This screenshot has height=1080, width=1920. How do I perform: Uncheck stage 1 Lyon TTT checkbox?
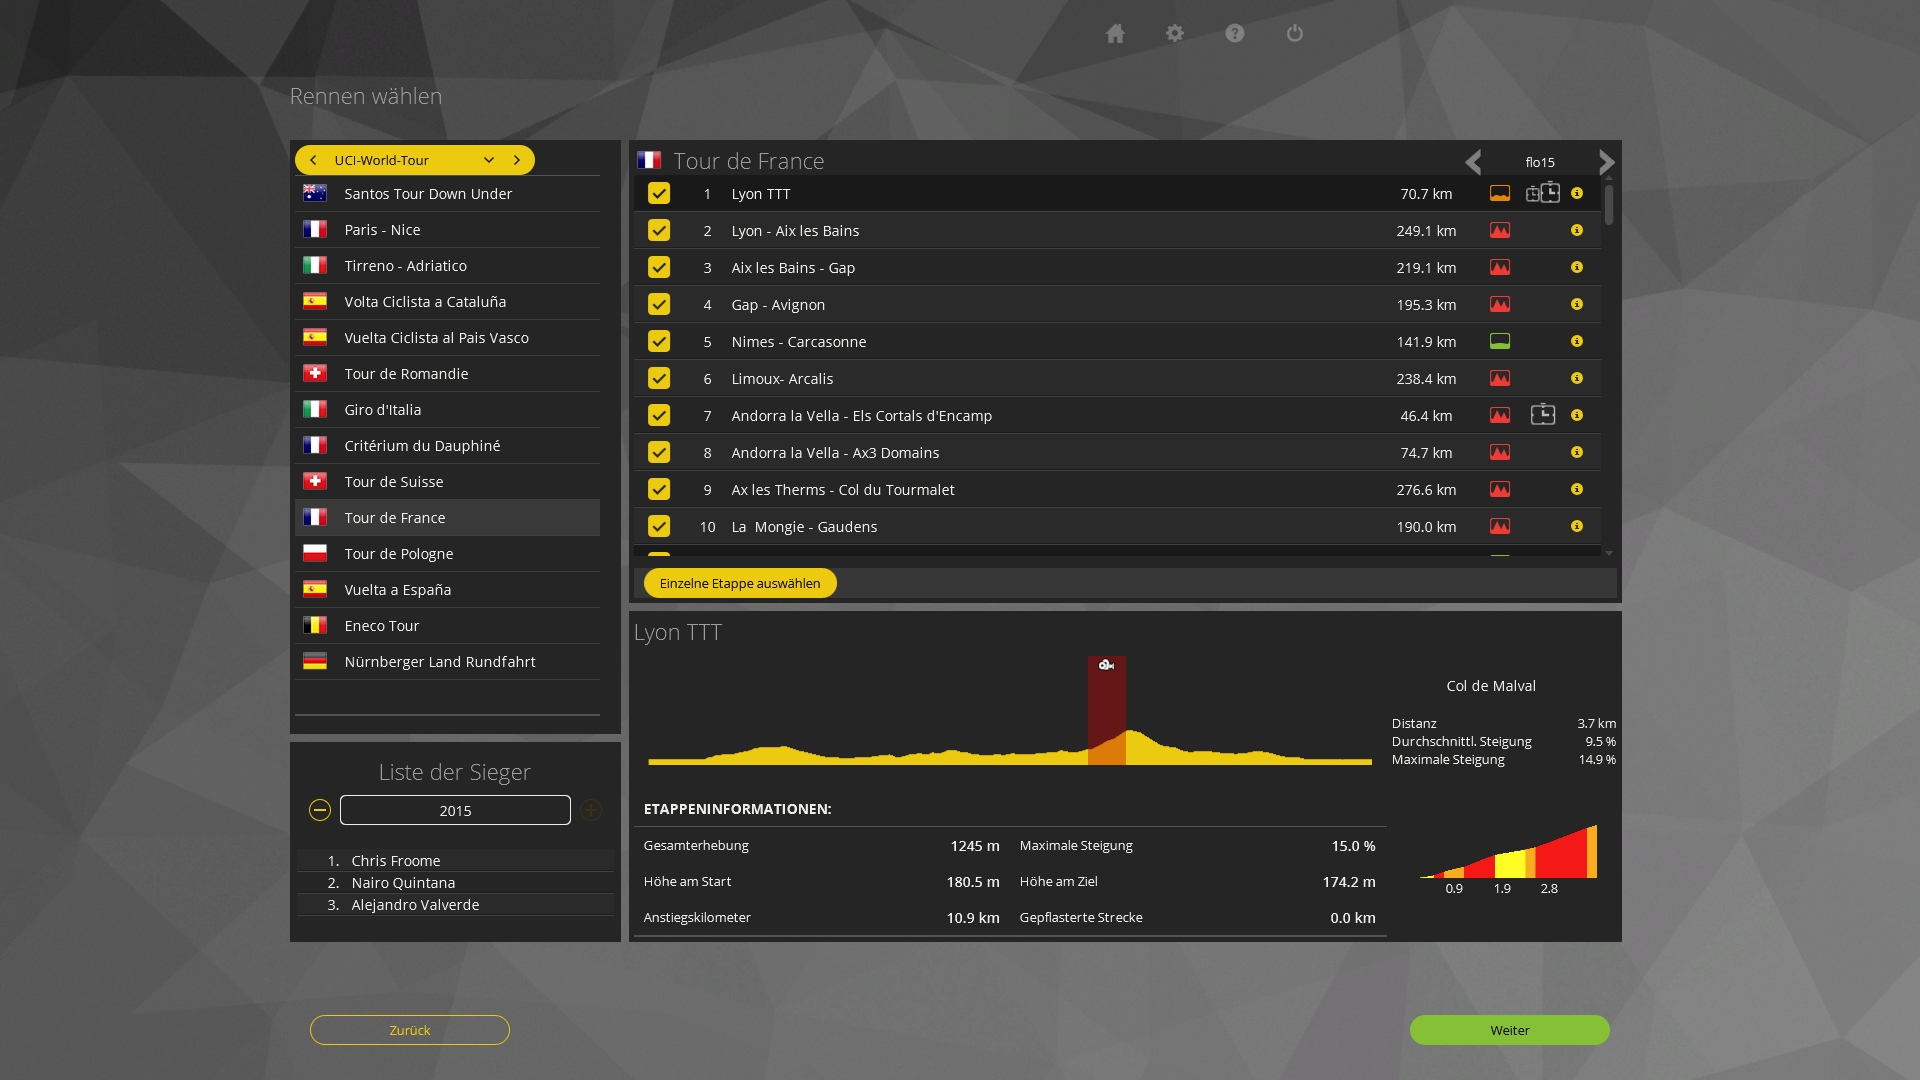[x=659, y=193]
